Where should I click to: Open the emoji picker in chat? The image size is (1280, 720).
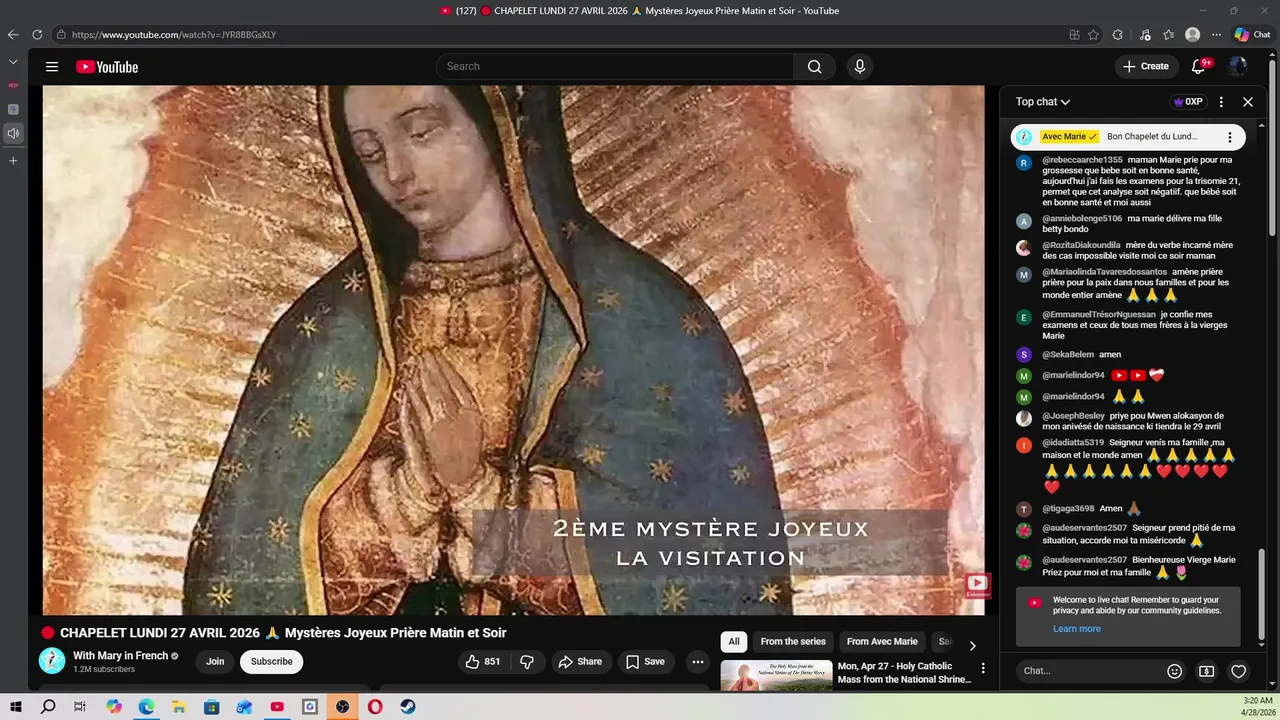[x=1175, y=671]
